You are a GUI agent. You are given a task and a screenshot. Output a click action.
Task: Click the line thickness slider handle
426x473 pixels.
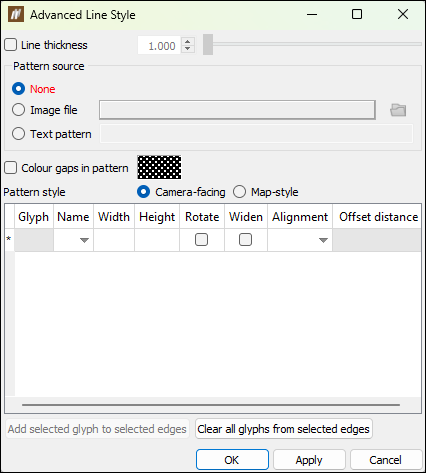coord(208,44)
